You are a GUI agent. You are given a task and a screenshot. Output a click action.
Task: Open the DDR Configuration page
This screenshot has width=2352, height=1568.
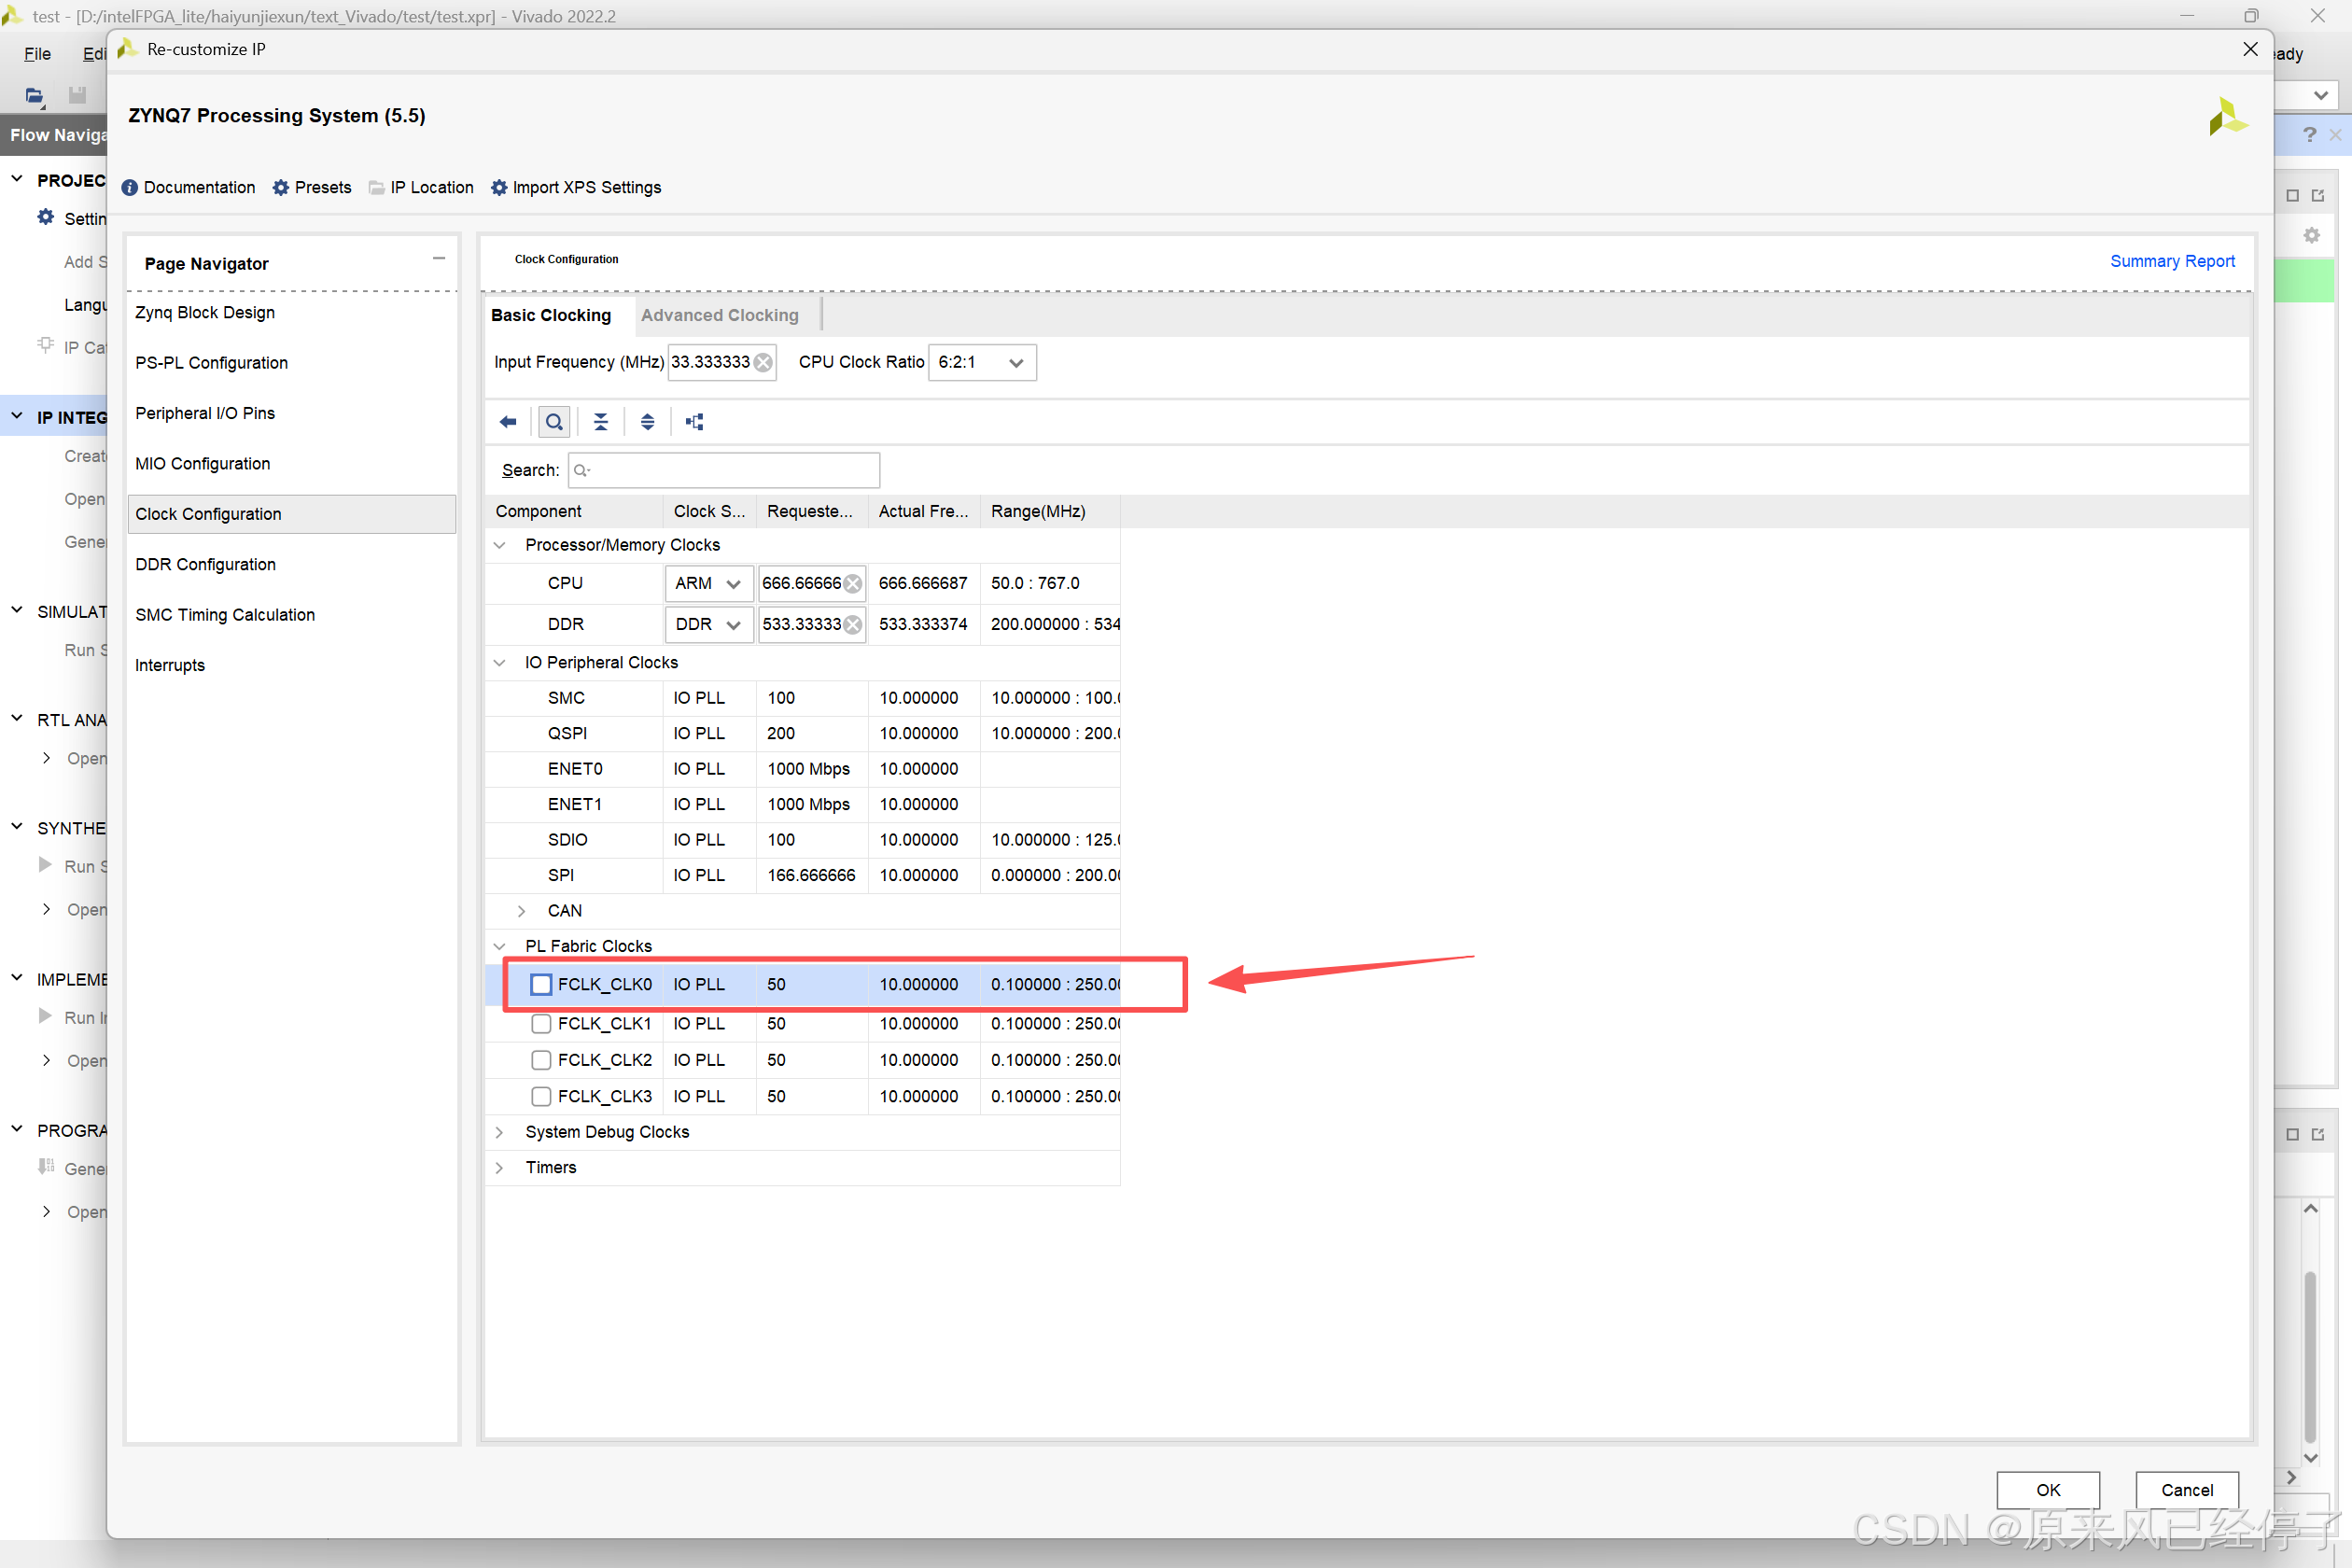(205, 564)
